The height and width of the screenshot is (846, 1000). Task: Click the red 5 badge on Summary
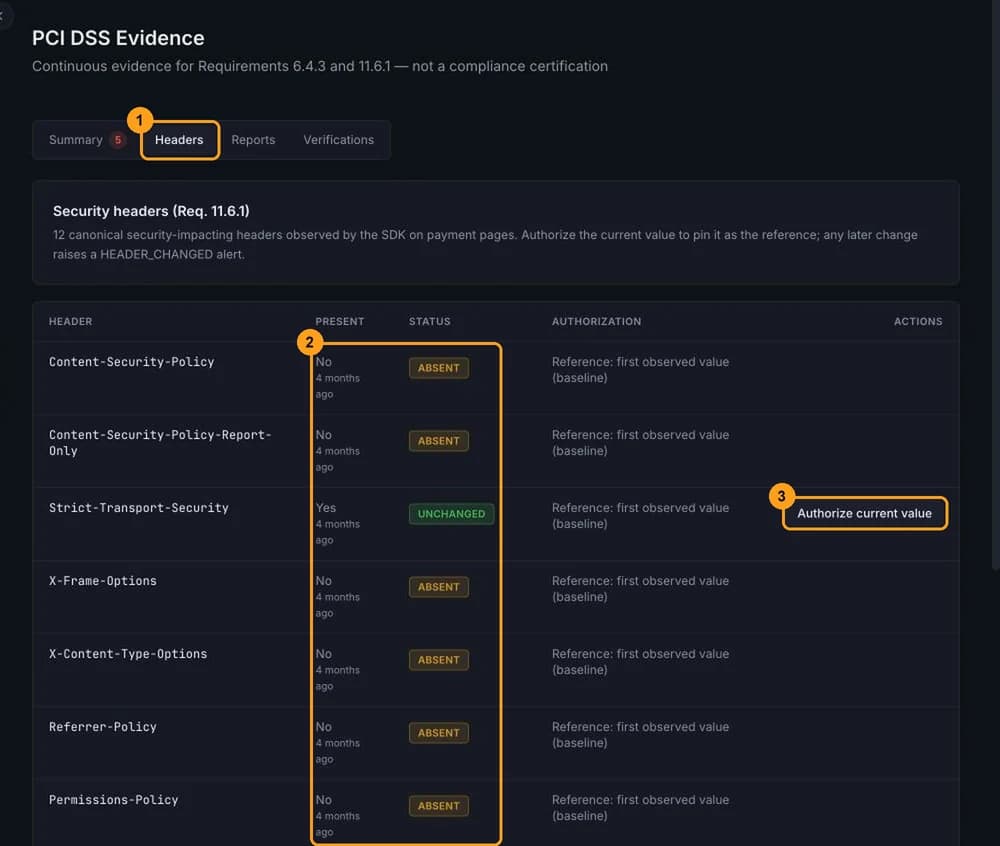pyautogui.click(x=118, y=140)
